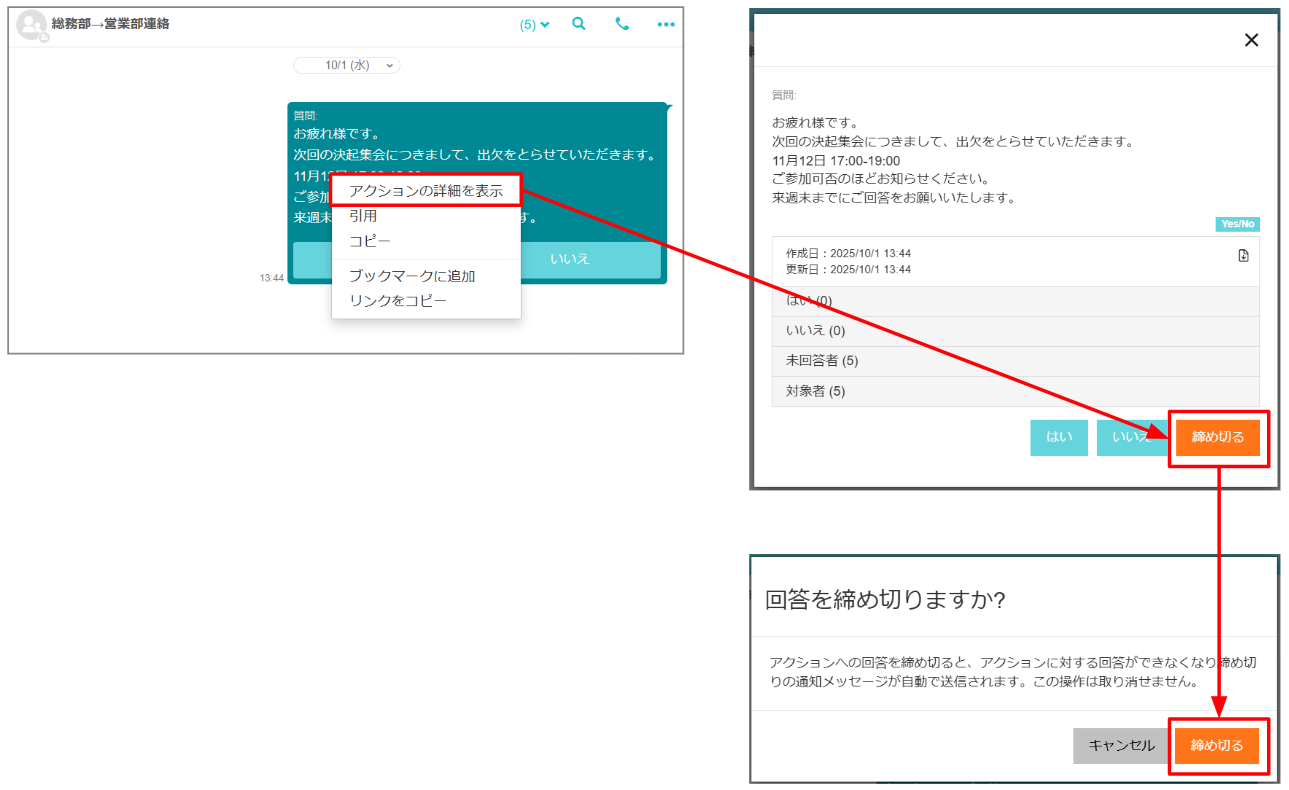Click リンクをコピー in the context menu
Viewport: 1289px width, 790px height.
tap(398, 301)
